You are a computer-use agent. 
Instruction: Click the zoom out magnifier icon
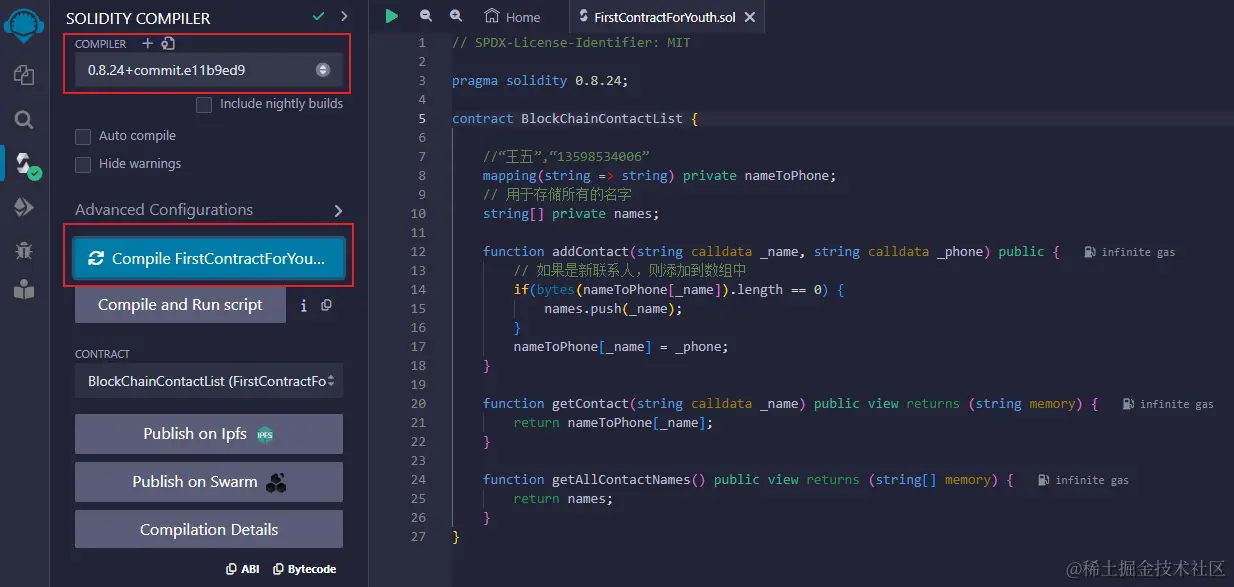(426, 16)
